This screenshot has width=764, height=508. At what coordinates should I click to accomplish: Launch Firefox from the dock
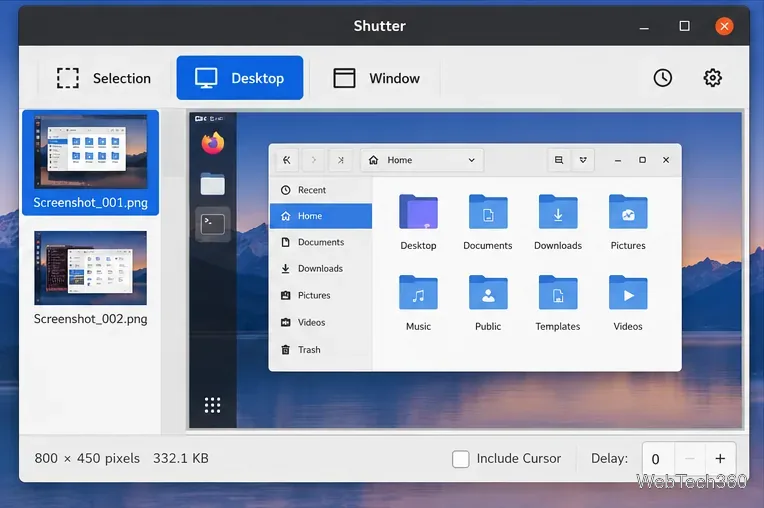pyautogui.click(x=213, y=143)
